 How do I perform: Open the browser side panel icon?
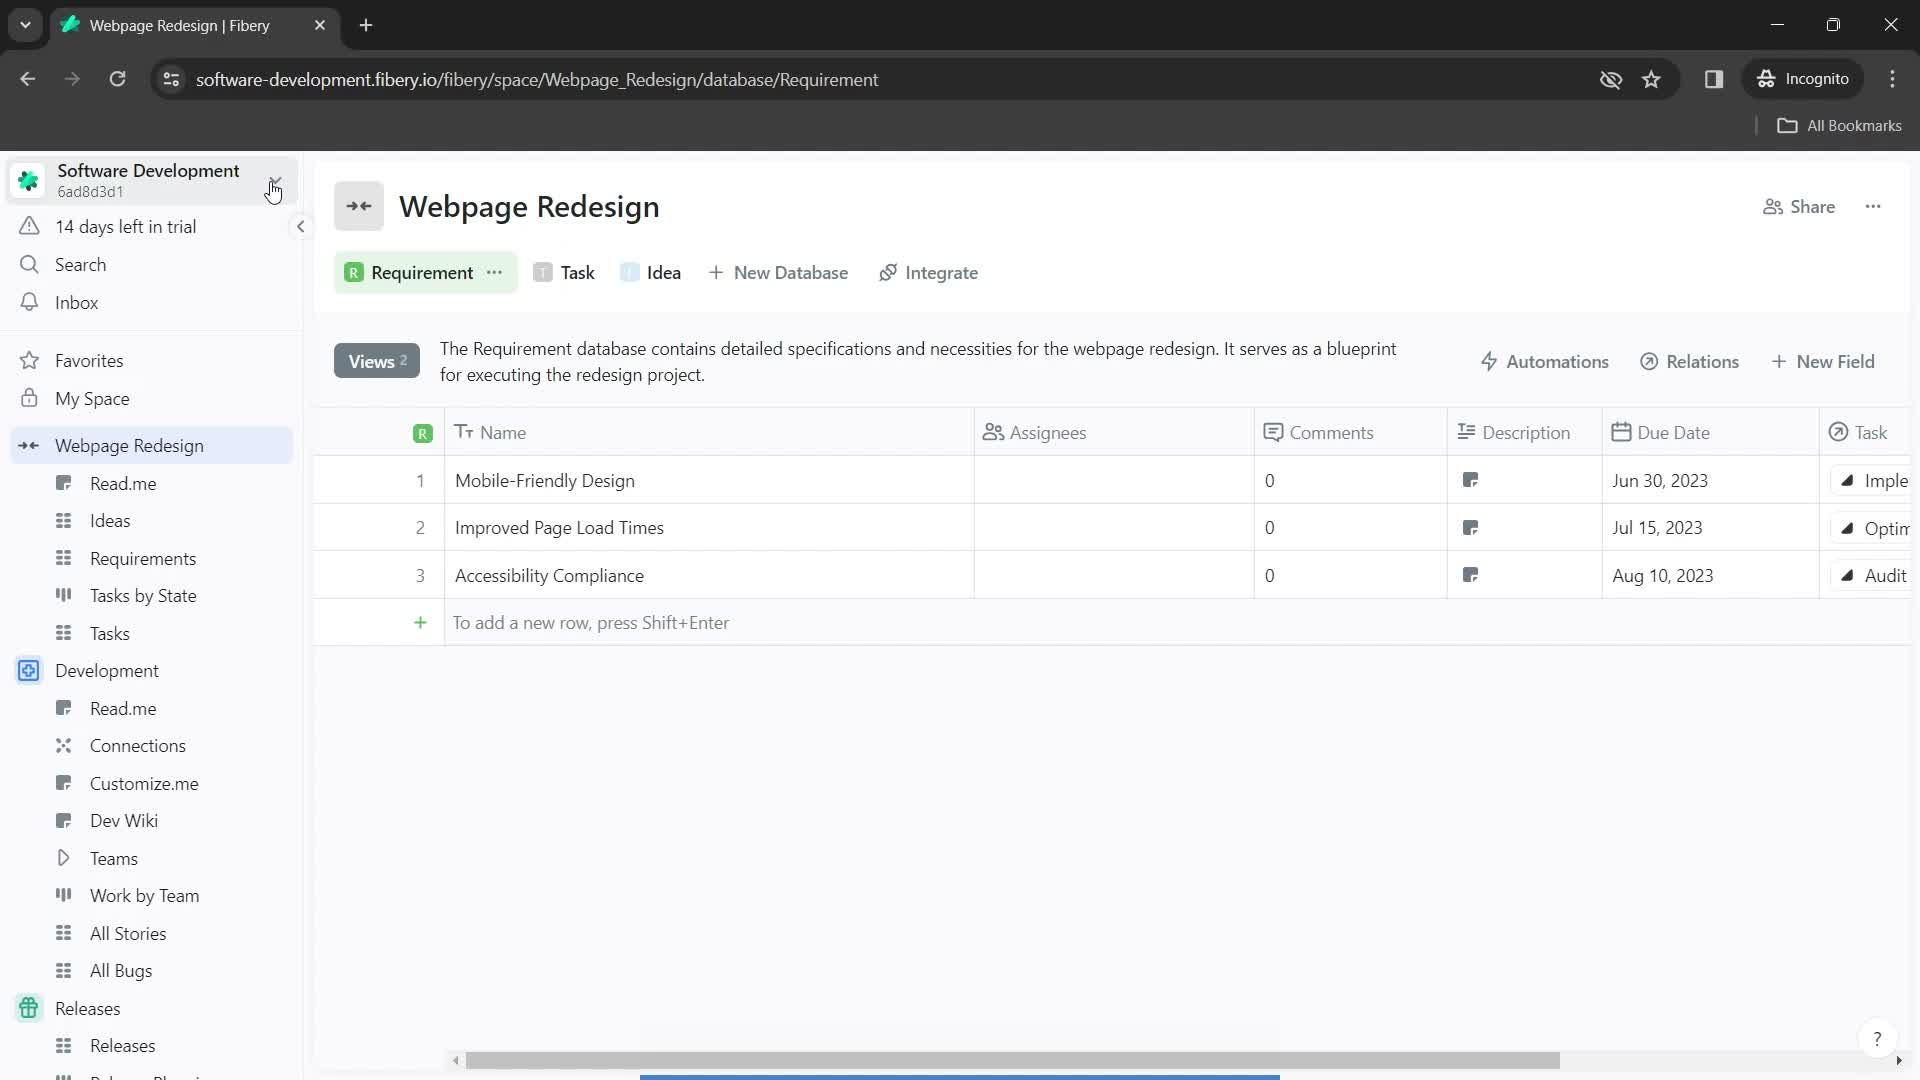pos(1714,79)
